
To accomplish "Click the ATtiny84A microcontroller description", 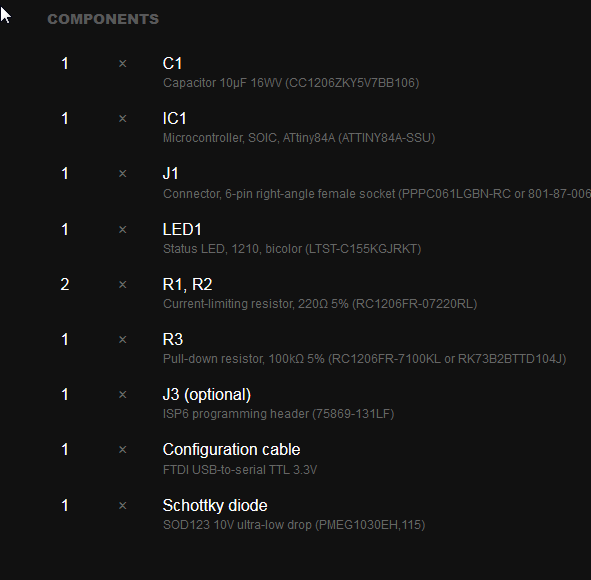I will 299,138.
